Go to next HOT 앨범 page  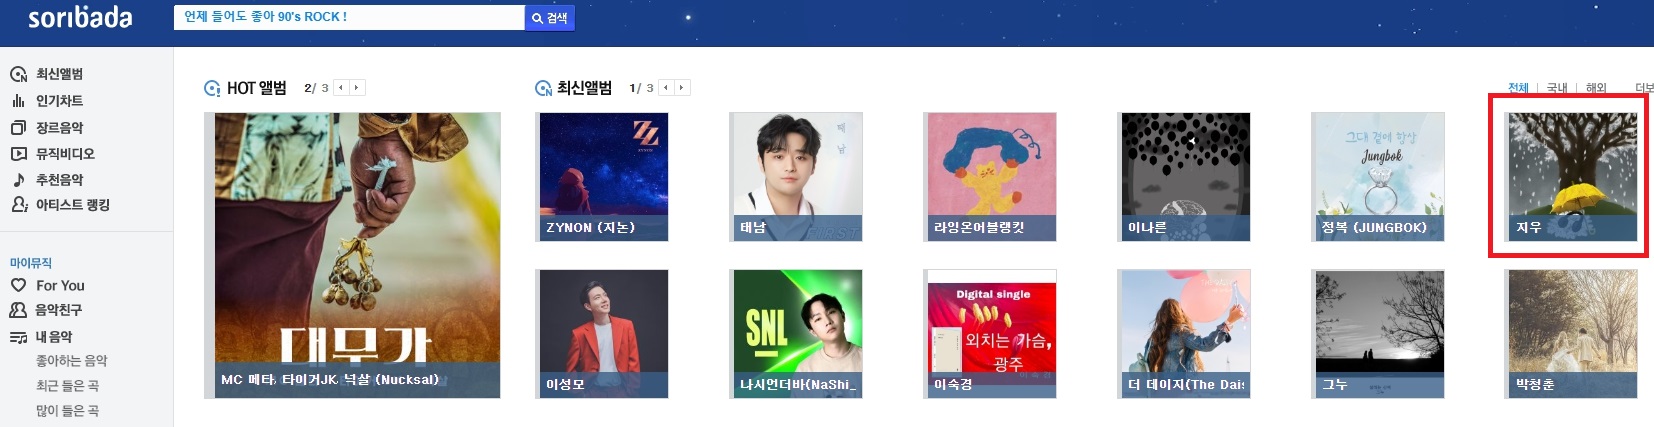(357, 88)
